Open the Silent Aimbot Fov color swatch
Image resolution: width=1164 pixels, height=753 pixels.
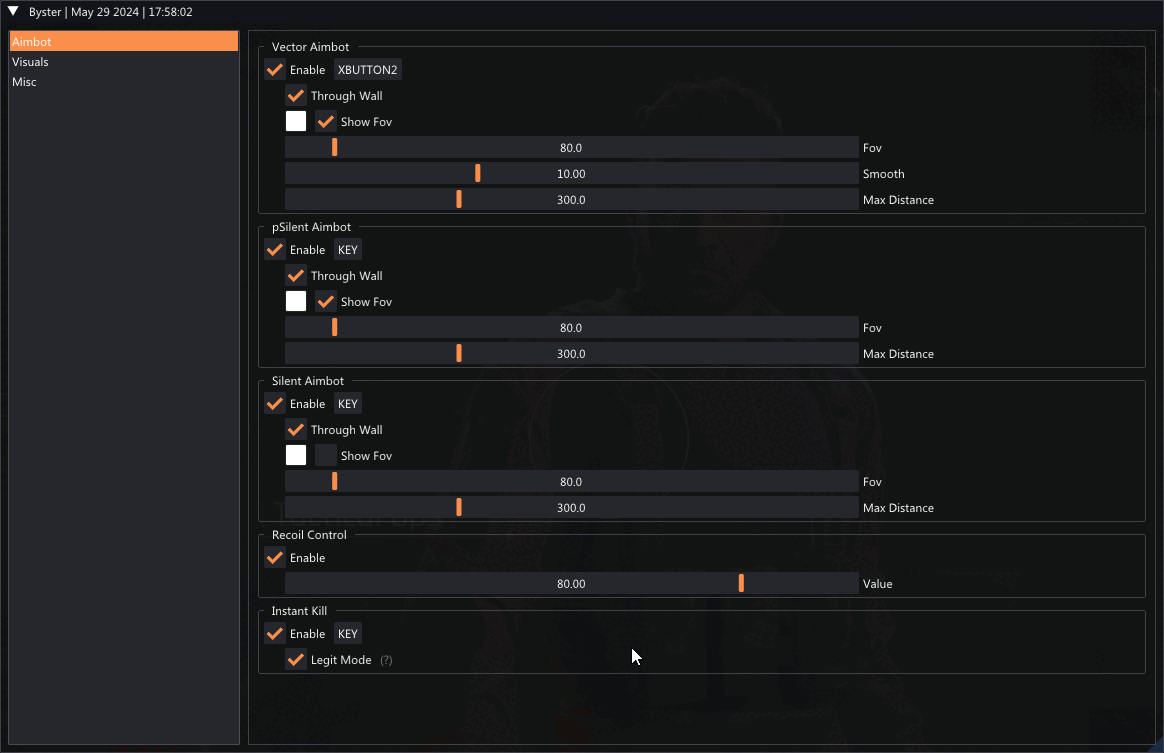click(295, 455)
